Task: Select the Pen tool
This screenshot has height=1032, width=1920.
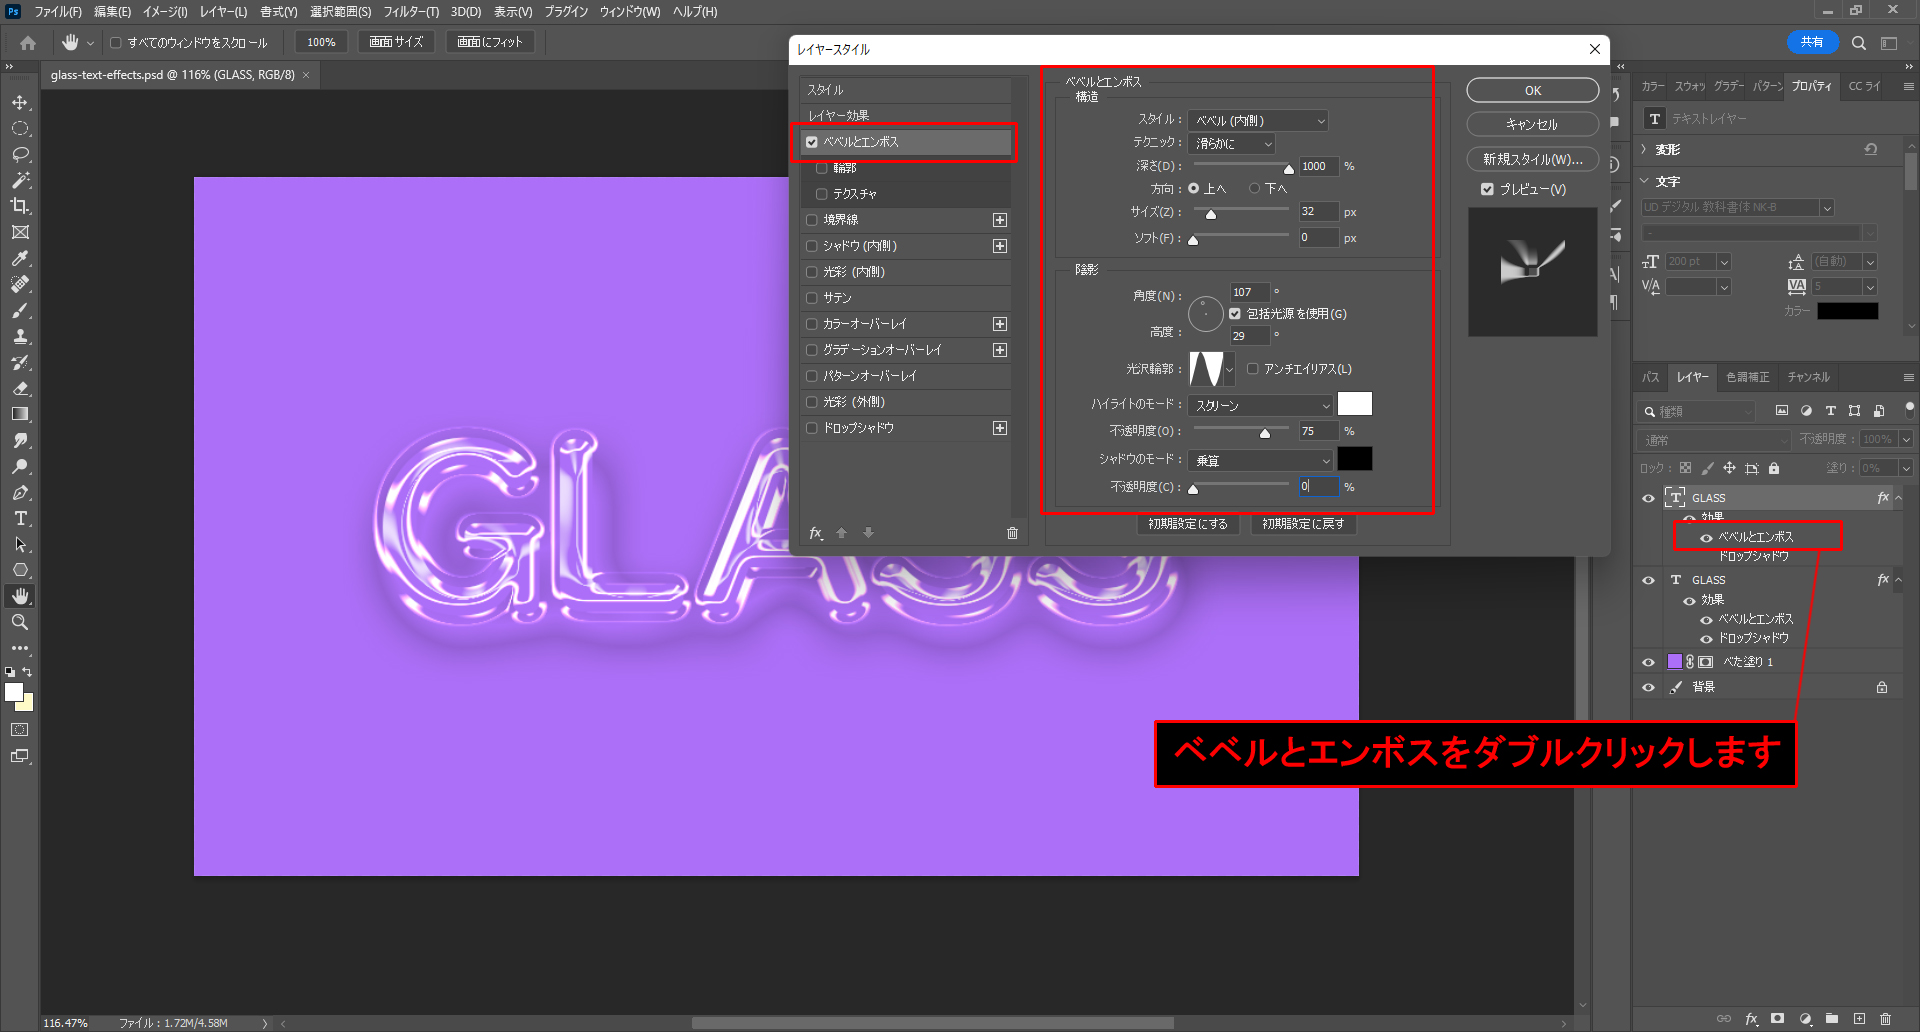Action: click(x=20, y=492)
